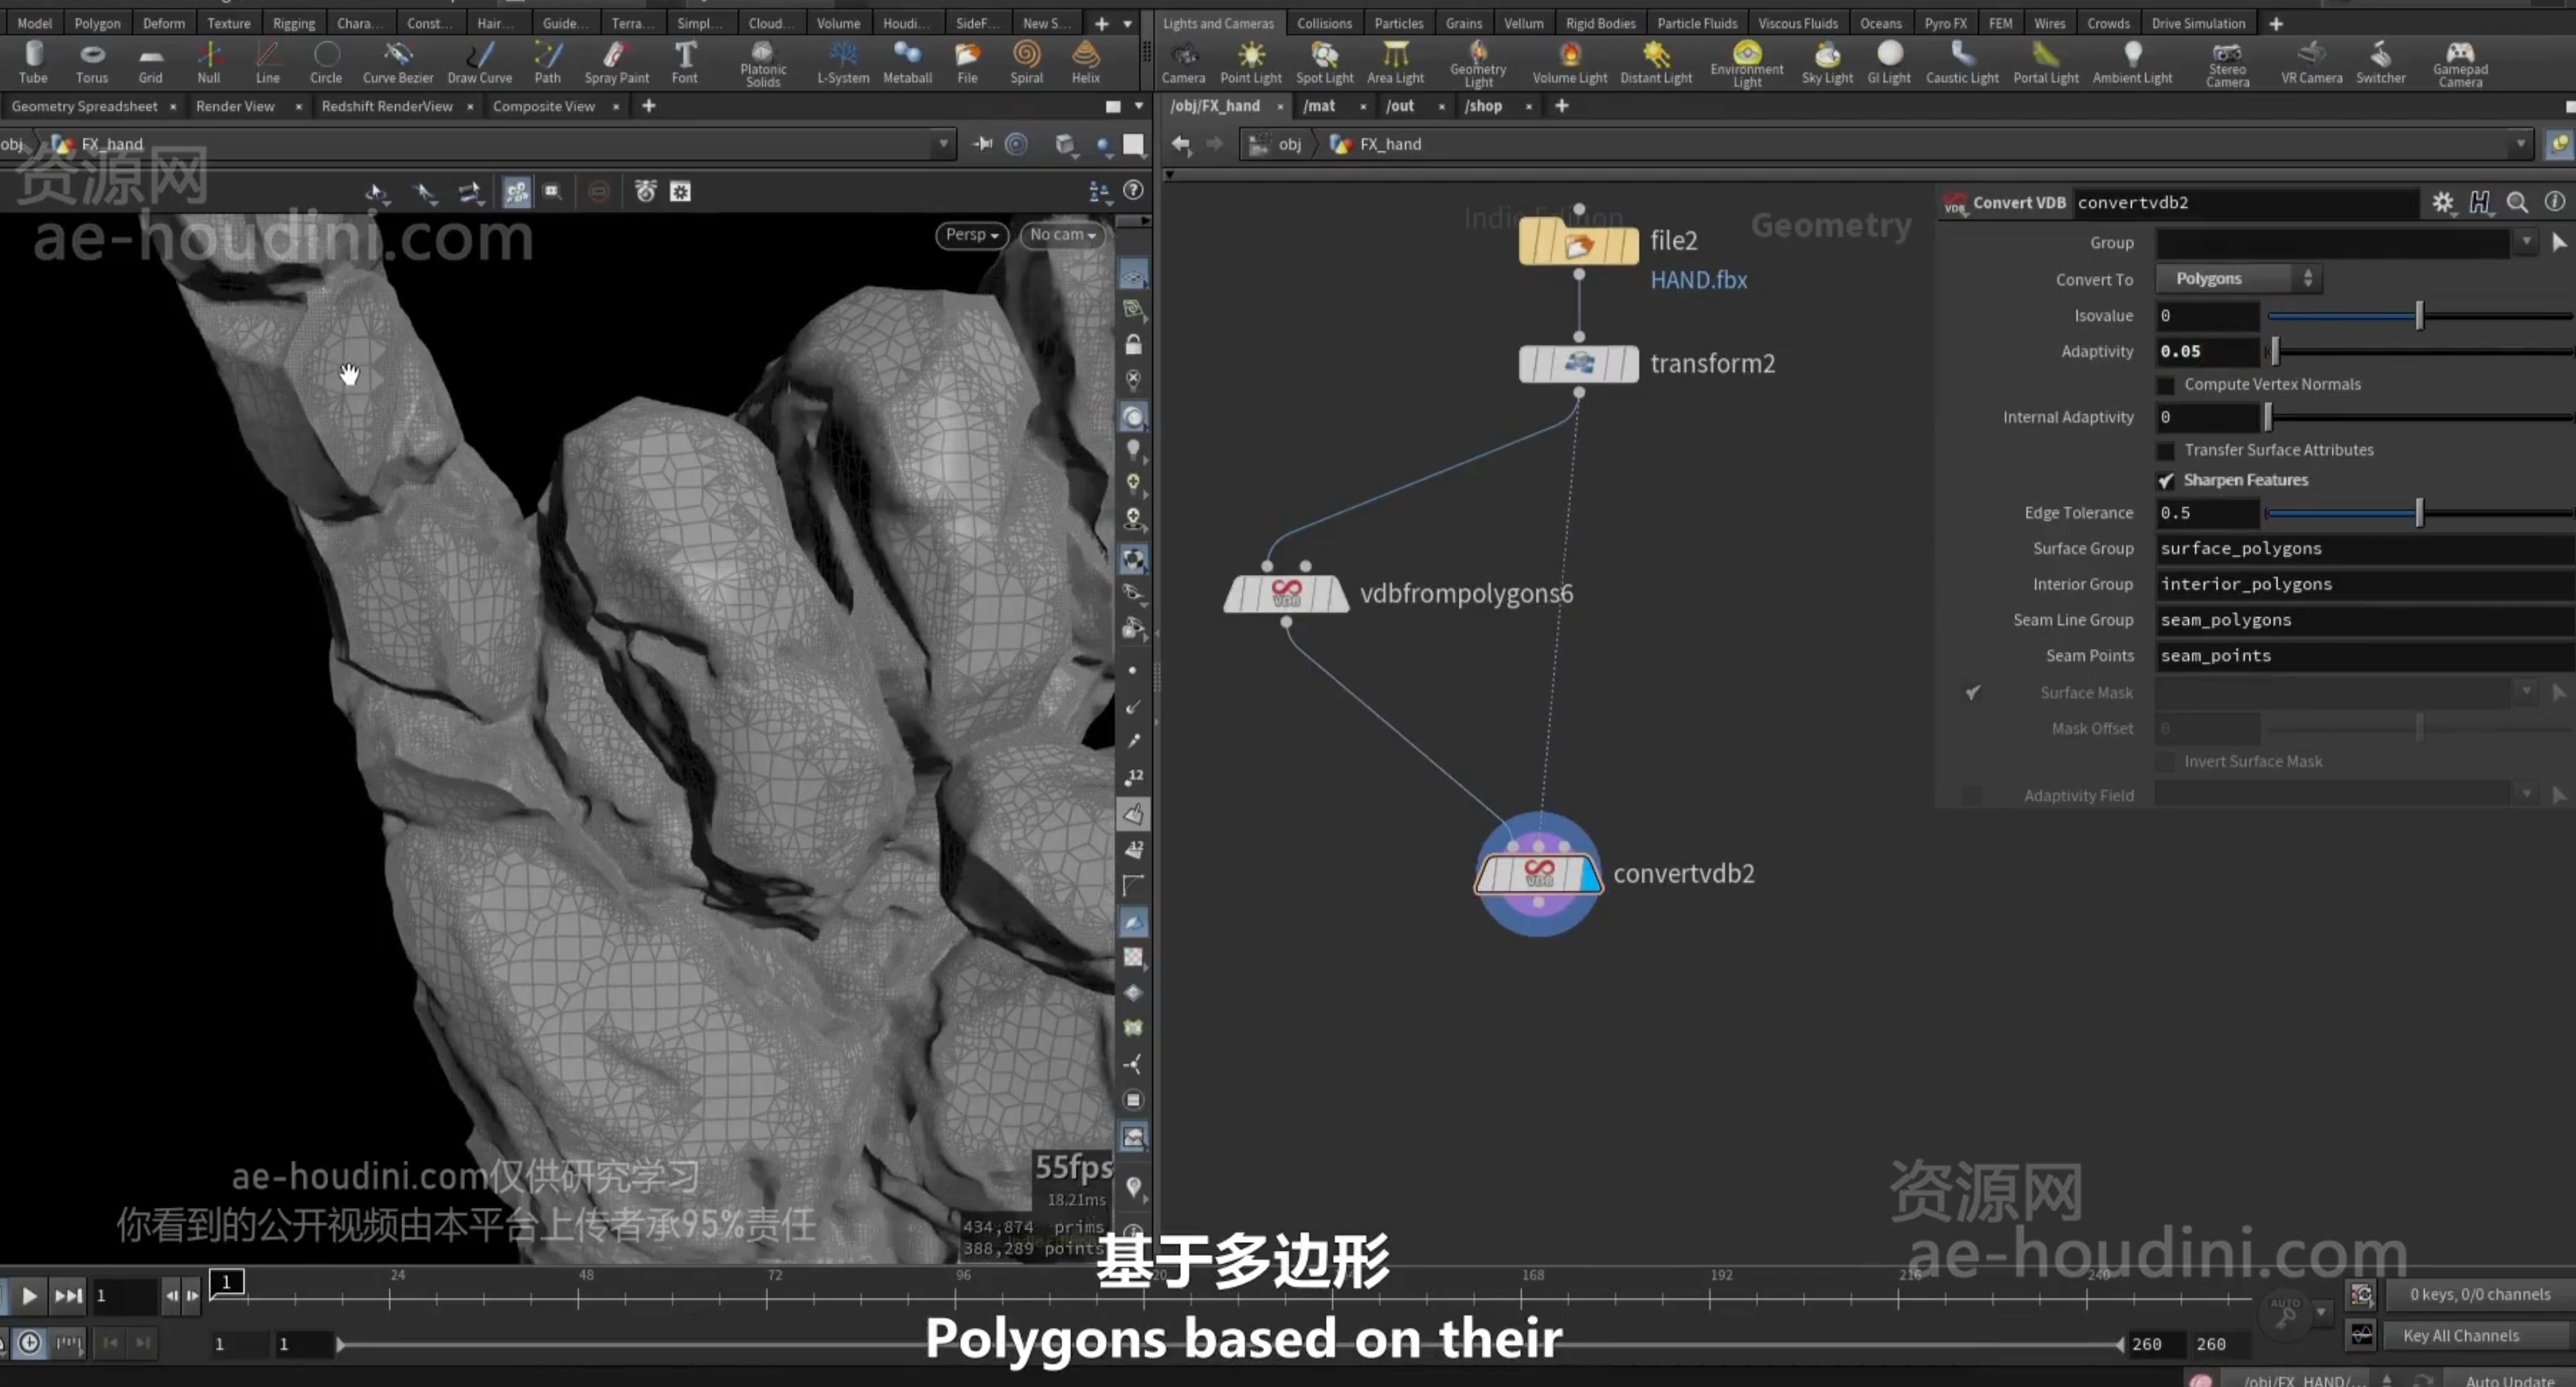The height and width of the screenshot is (1387, 2576).
Task: Create a Sky Light from the shelf
Action: point(1827,62)
